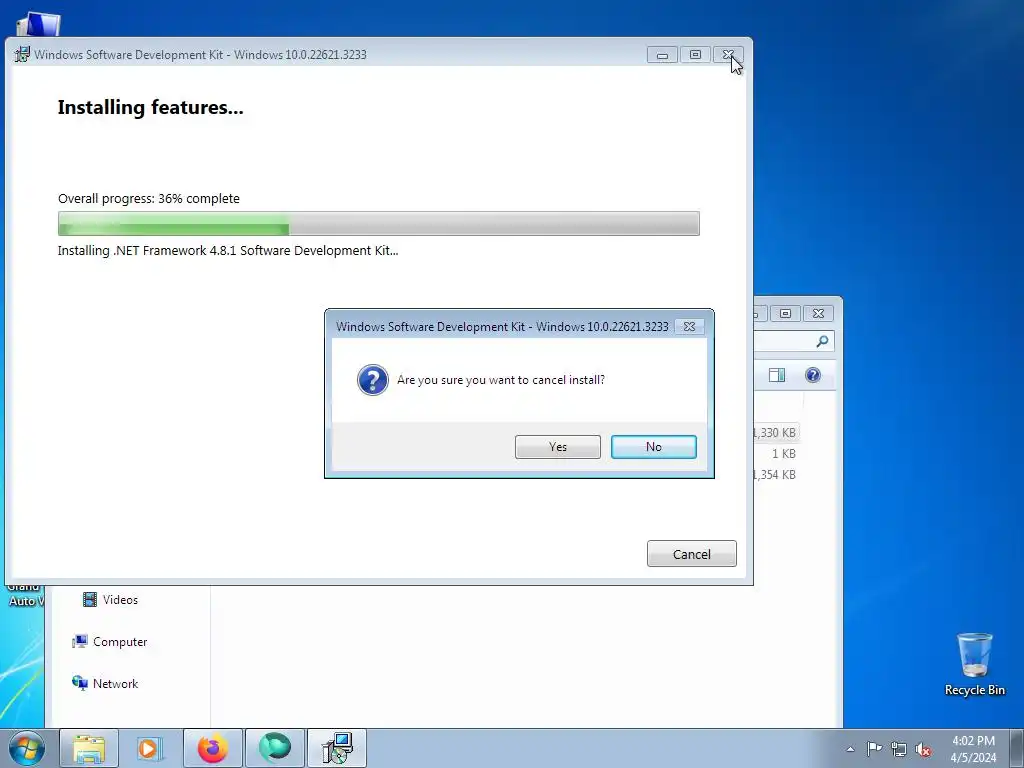Viewport: 1024px width, 768px height.
Task: Choose No in the cancel dialog
Action: click(653, 447)
